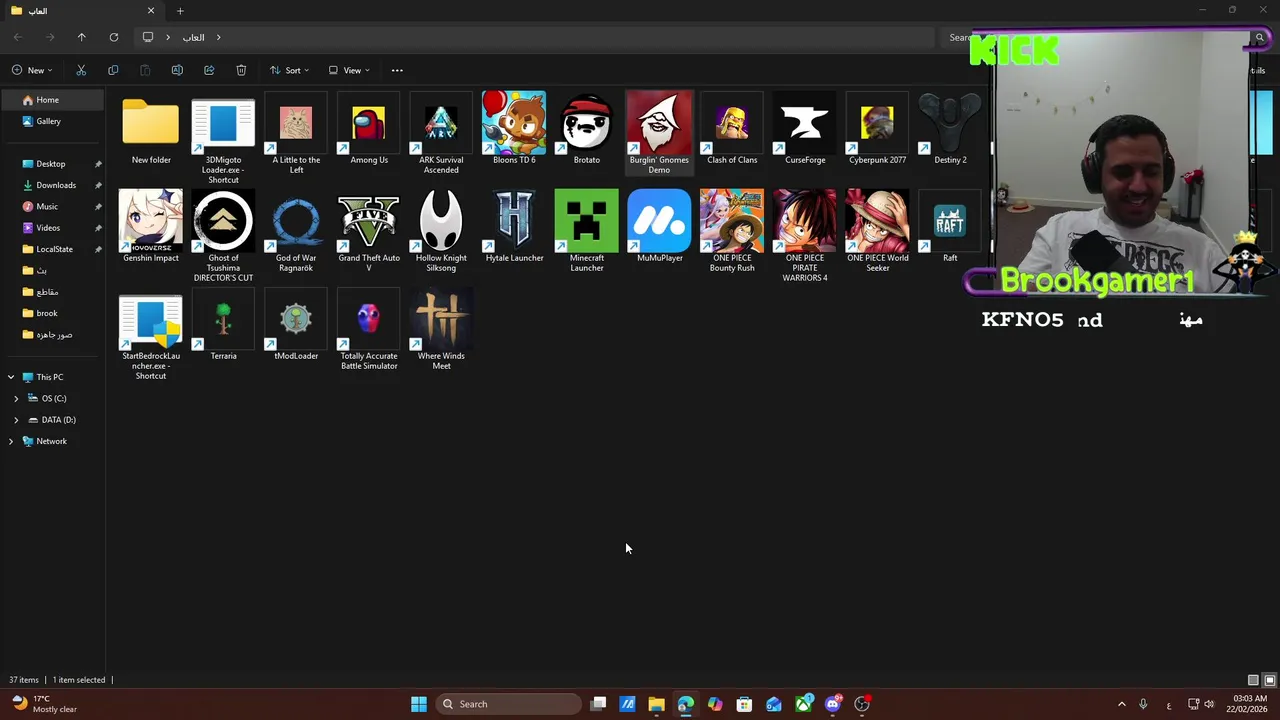1280x720 pixels.
Task: Select ONE PIECE Bounty Rush icon
Action: click(732, 231)
